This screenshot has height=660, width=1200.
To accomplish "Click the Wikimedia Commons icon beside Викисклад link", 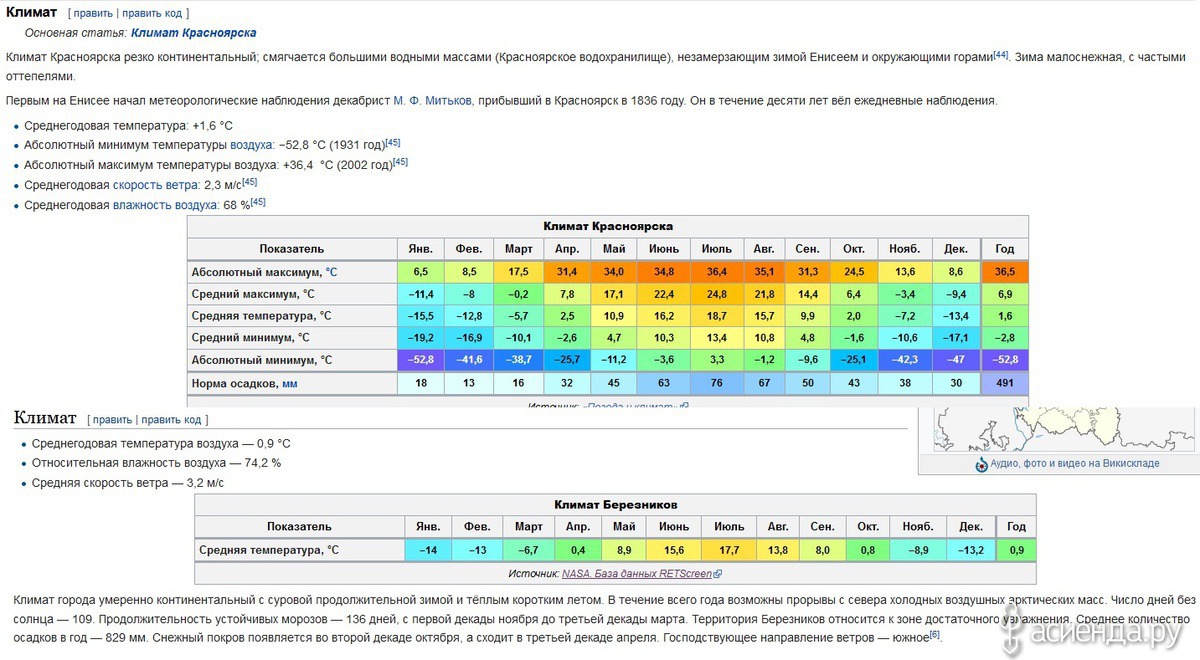I will pos(981,465).
